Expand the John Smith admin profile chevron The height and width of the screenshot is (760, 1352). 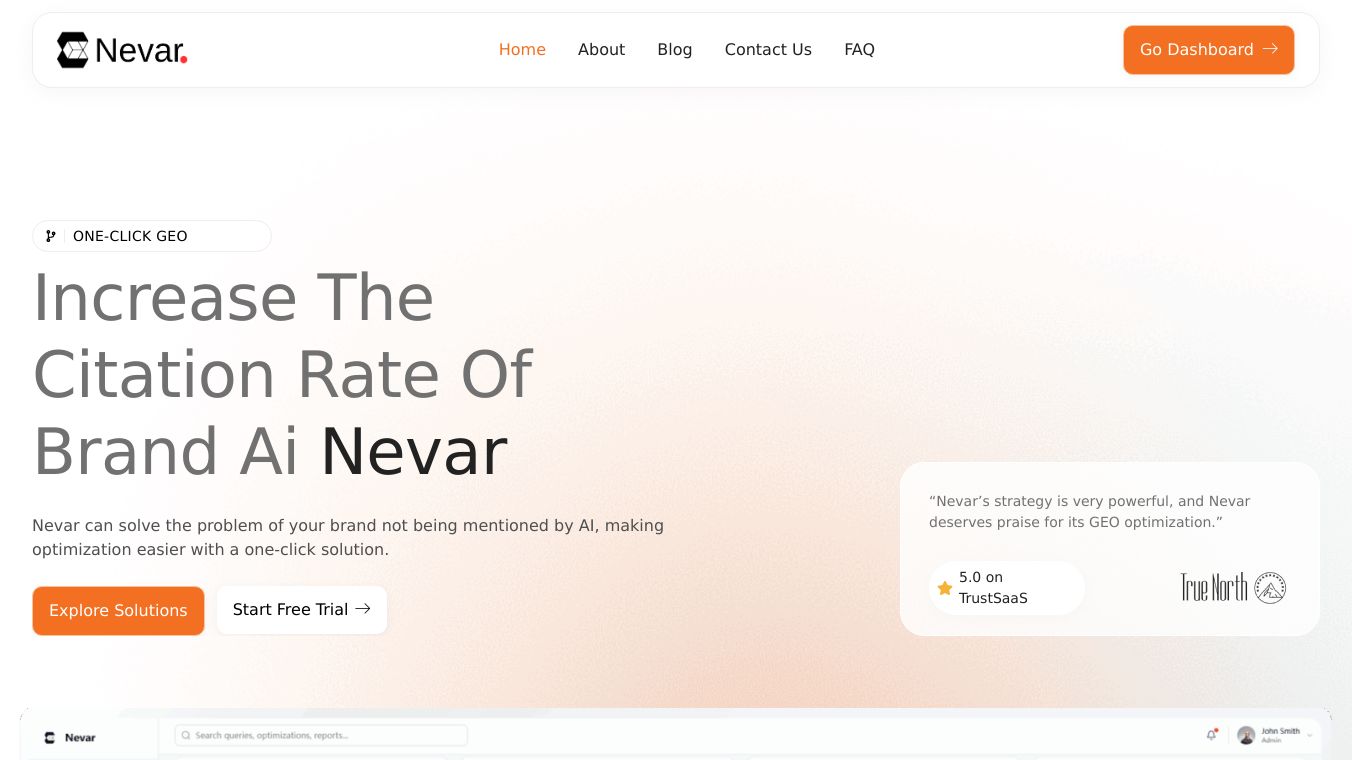click(x=1310, y=735)
